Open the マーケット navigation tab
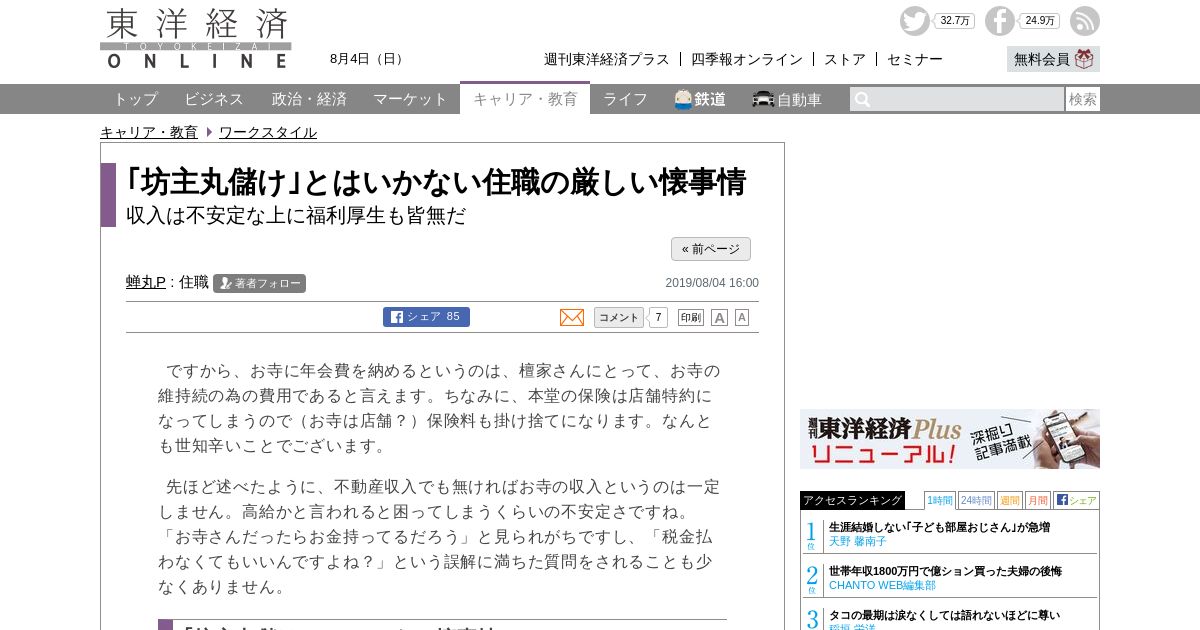Image resolution: width=1200 pixels, height=630 pixels. point(410,99)
